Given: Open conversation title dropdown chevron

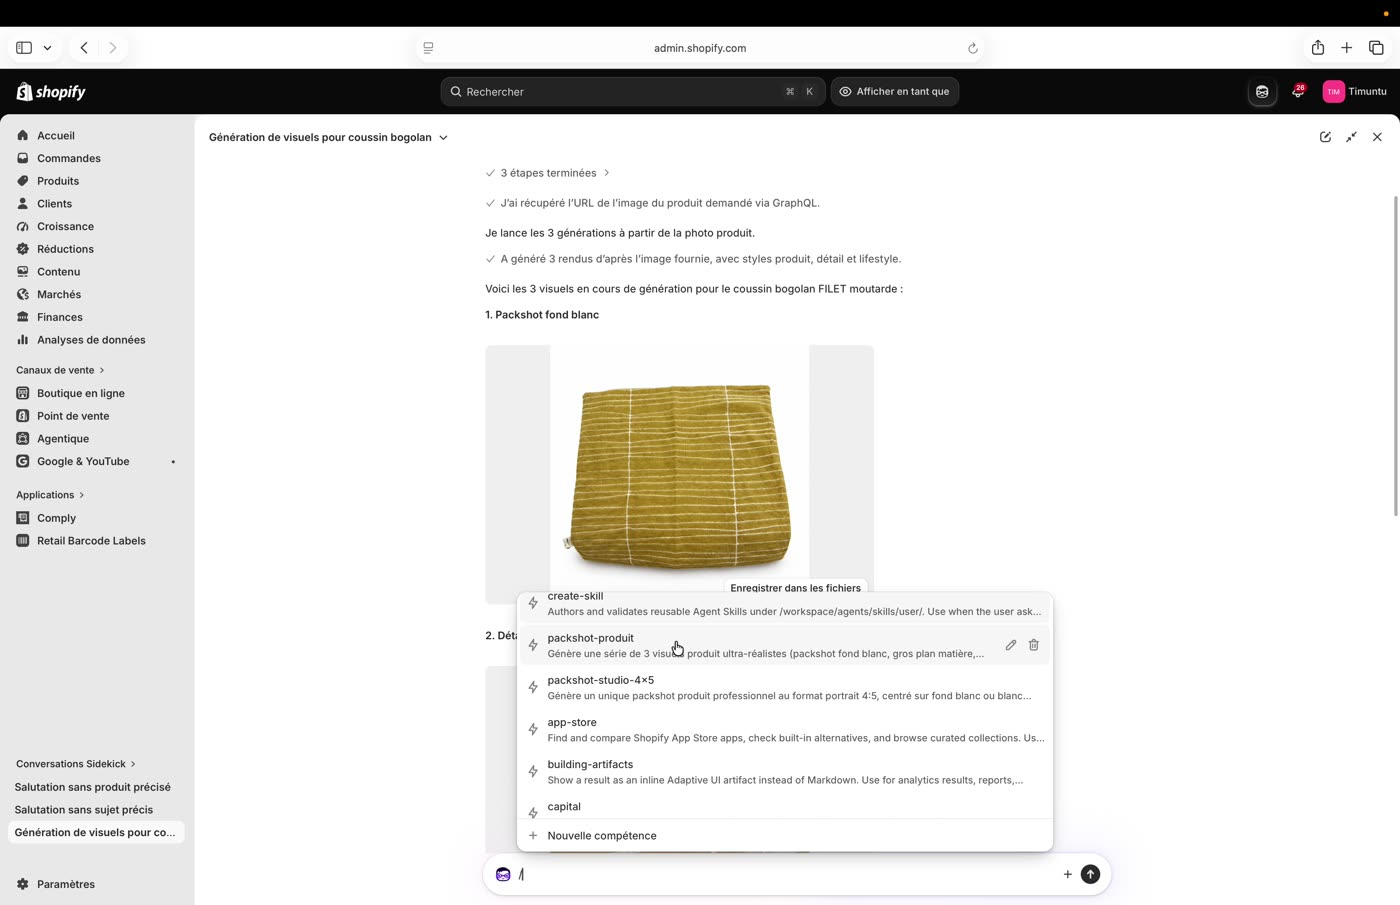Looking at the screenshot, I should pyautogui.click(x=443, y=137).
